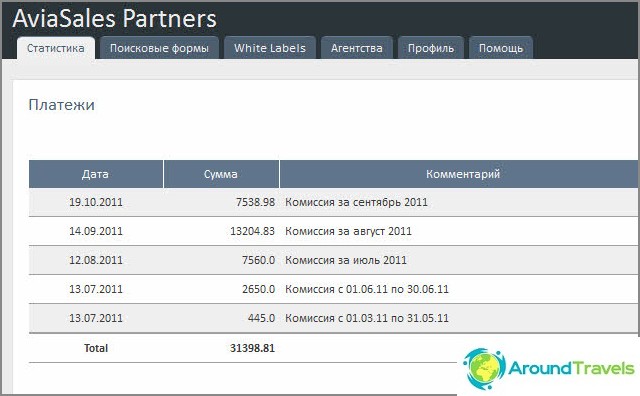Click comment Комиссия за сентябрь 2011
This screenshot has height=396, width=640.
click(x=356, y=202)
